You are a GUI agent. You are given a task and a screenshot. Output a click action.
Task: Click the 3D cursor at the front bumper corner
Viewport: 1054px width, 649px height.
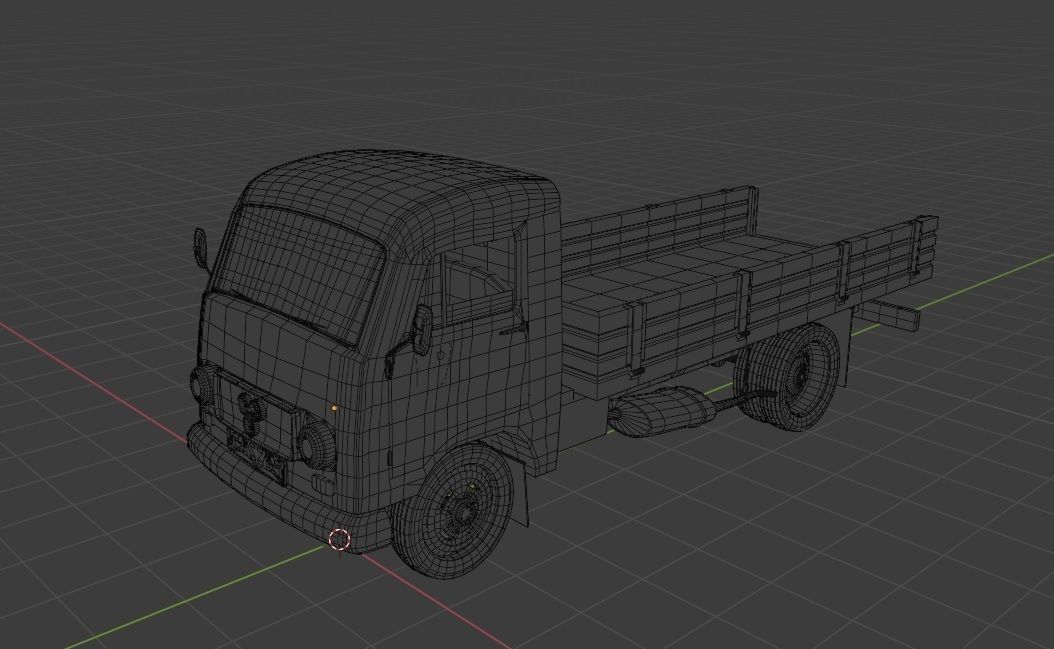point(339,539)
